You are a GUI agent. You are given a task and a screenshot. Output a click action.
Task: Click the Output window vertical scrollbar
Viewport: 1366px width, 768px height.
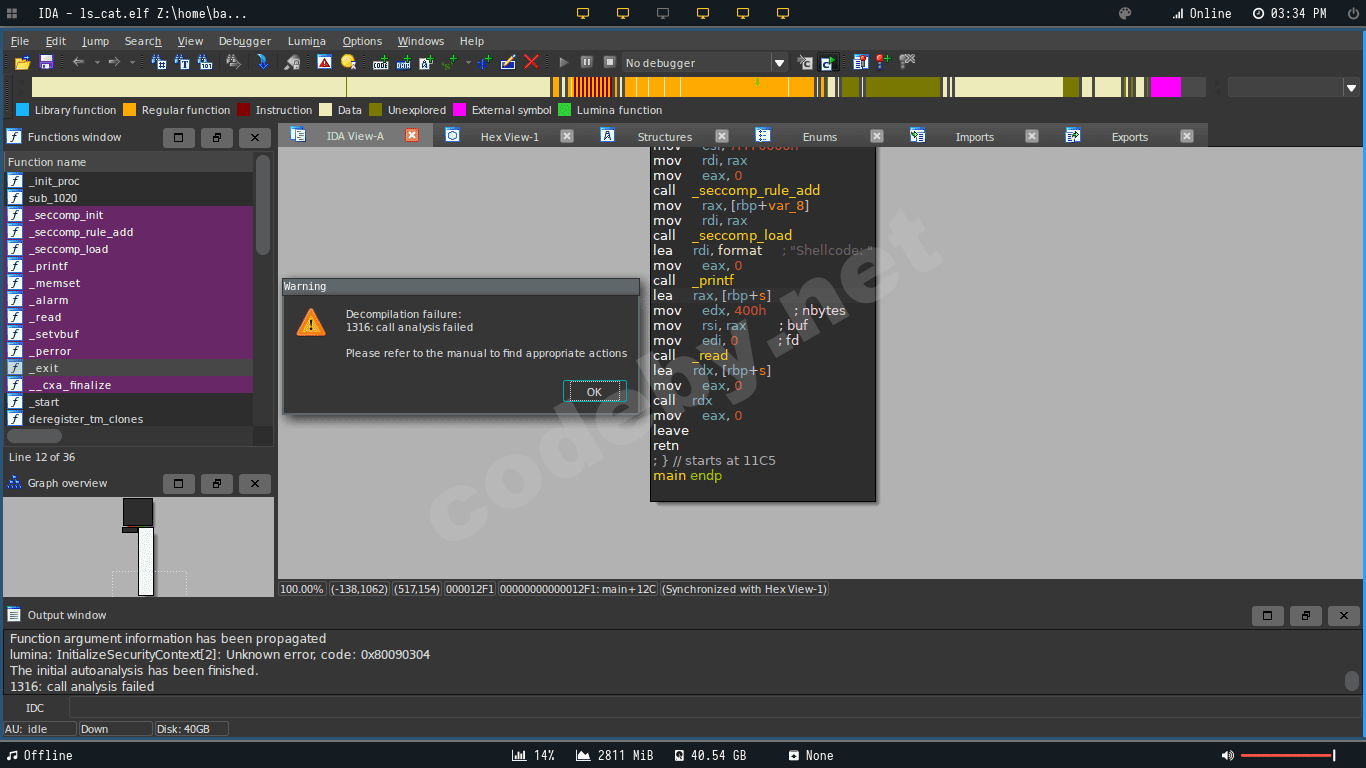click(1352, 681)
